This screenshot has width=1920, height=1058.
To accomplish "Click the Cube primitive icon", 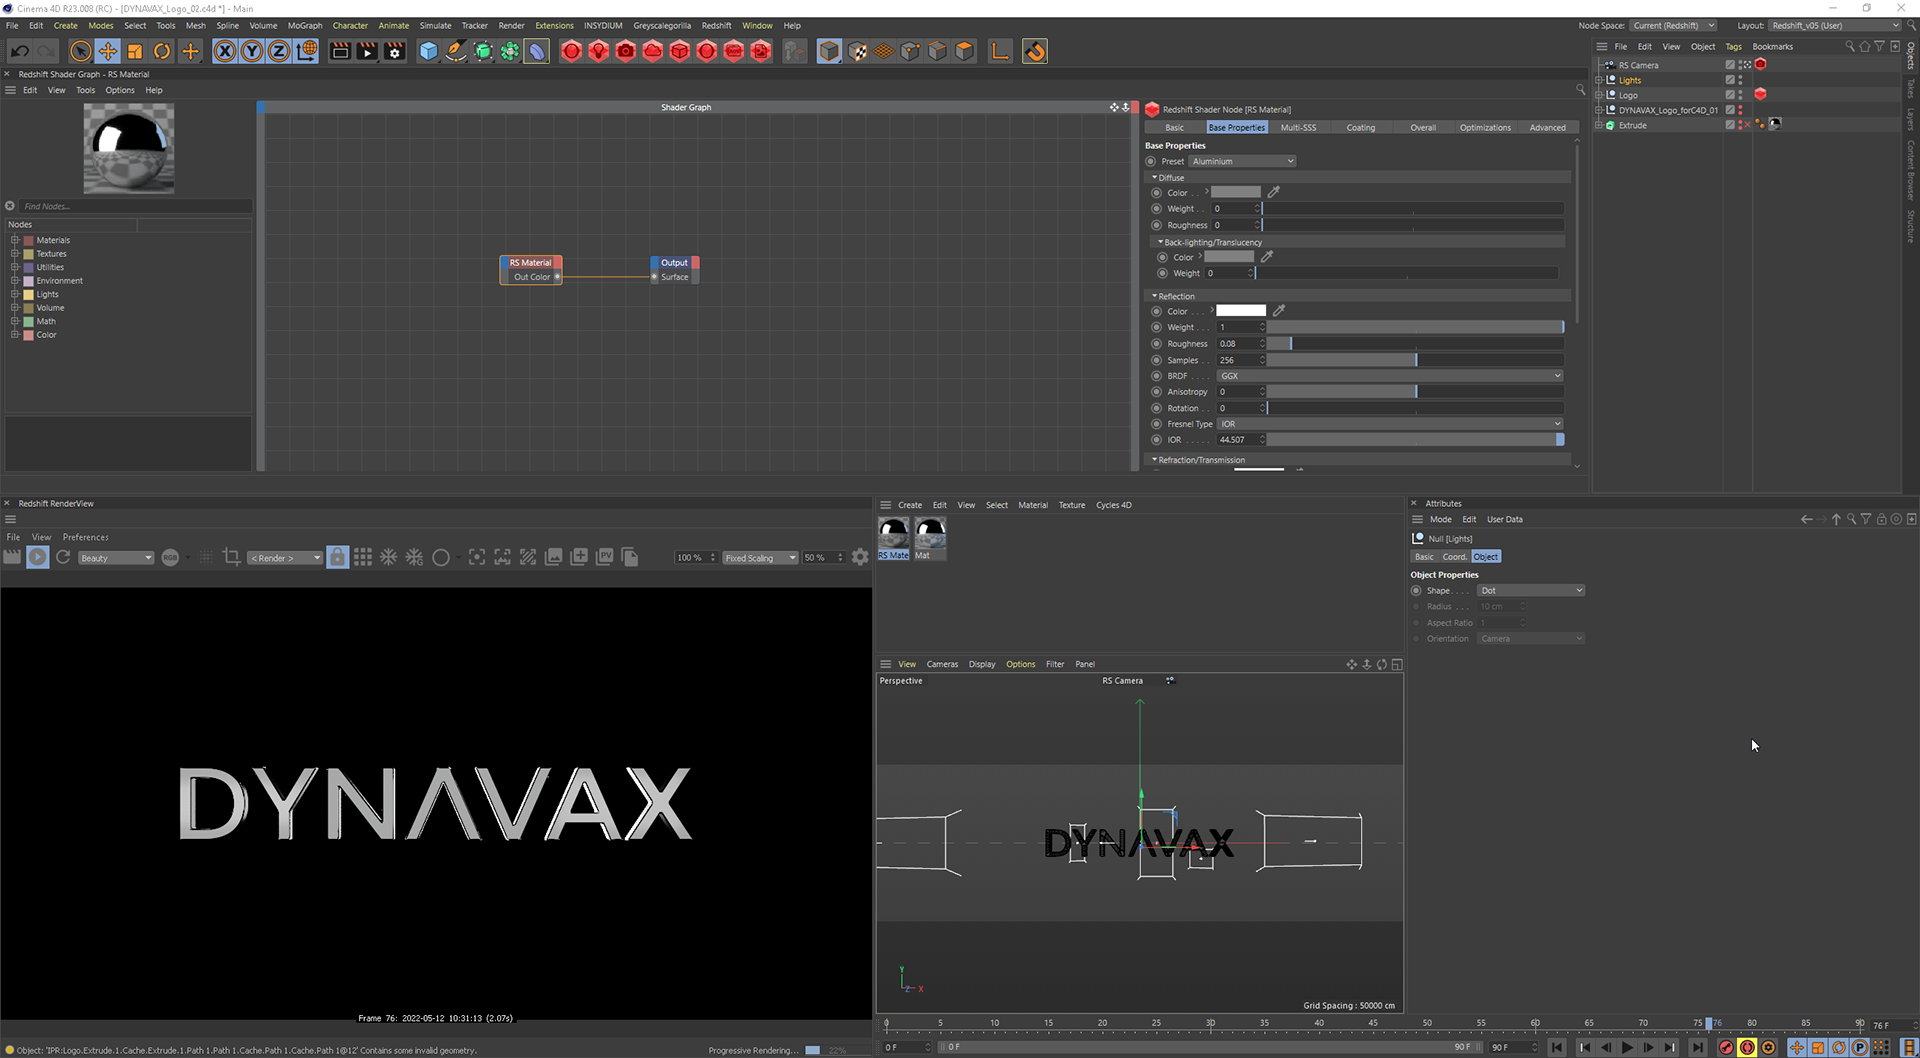I will pyautogui.click(x=429, y=51).
